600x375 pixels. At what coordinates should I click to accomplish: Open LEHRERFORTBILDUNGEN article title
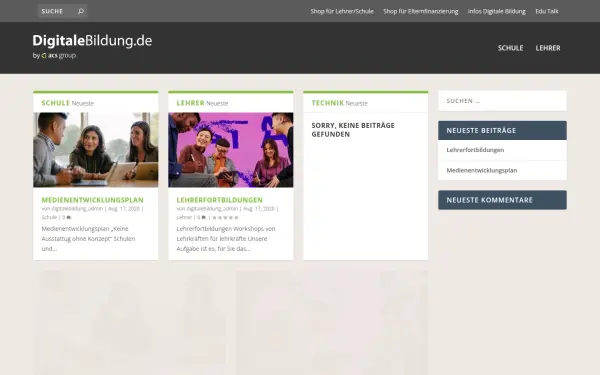(220, 200)
